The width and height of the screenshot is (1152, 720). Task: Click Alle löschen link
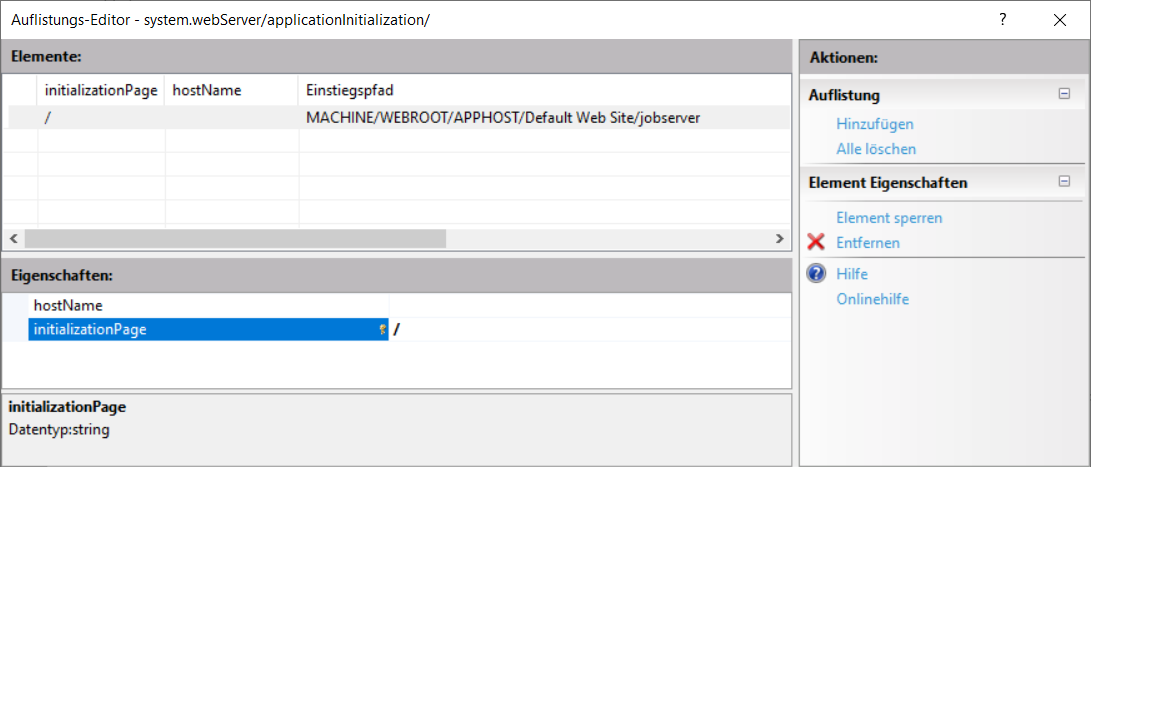(875, 149)
